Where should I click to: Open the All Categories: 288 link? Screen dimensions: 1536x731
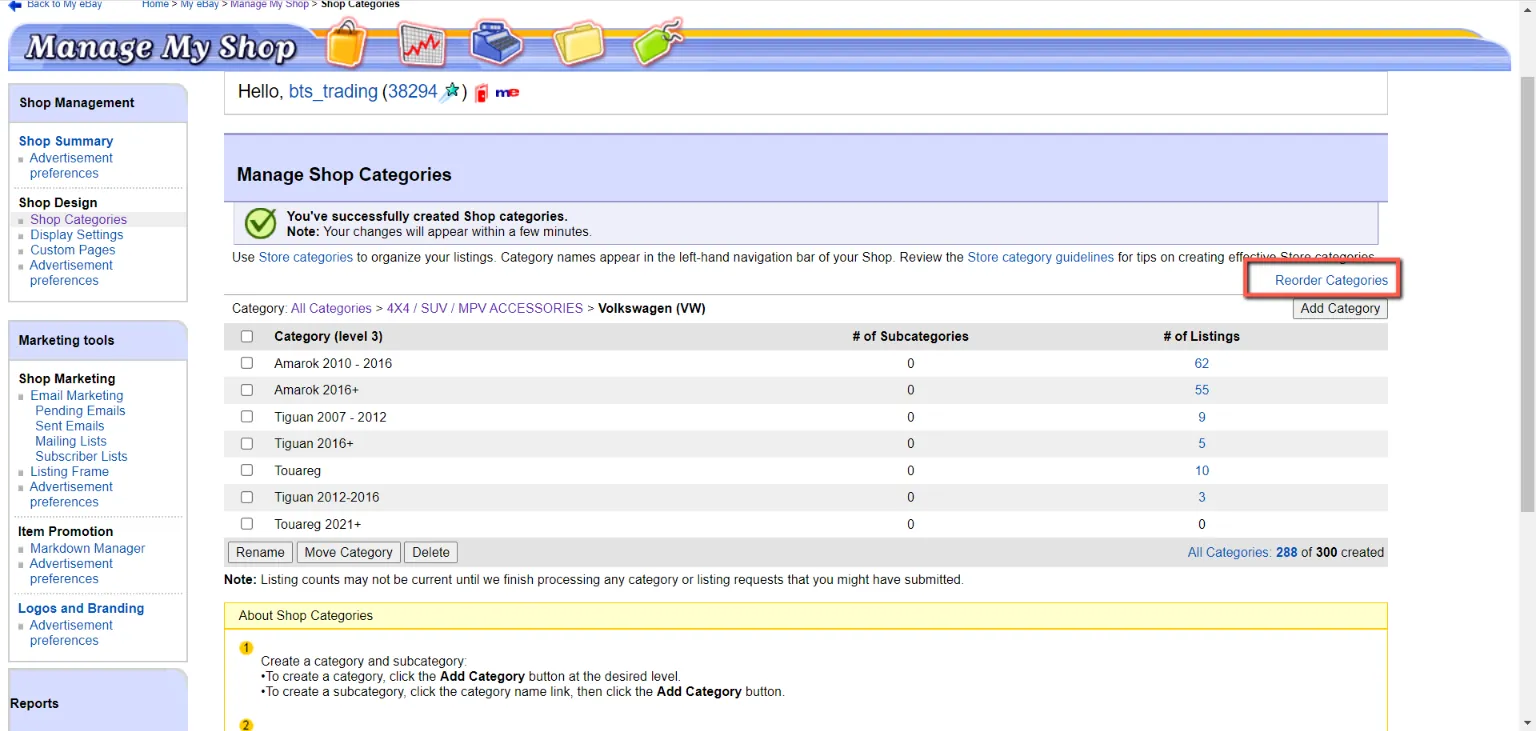tap(1242, 552)
